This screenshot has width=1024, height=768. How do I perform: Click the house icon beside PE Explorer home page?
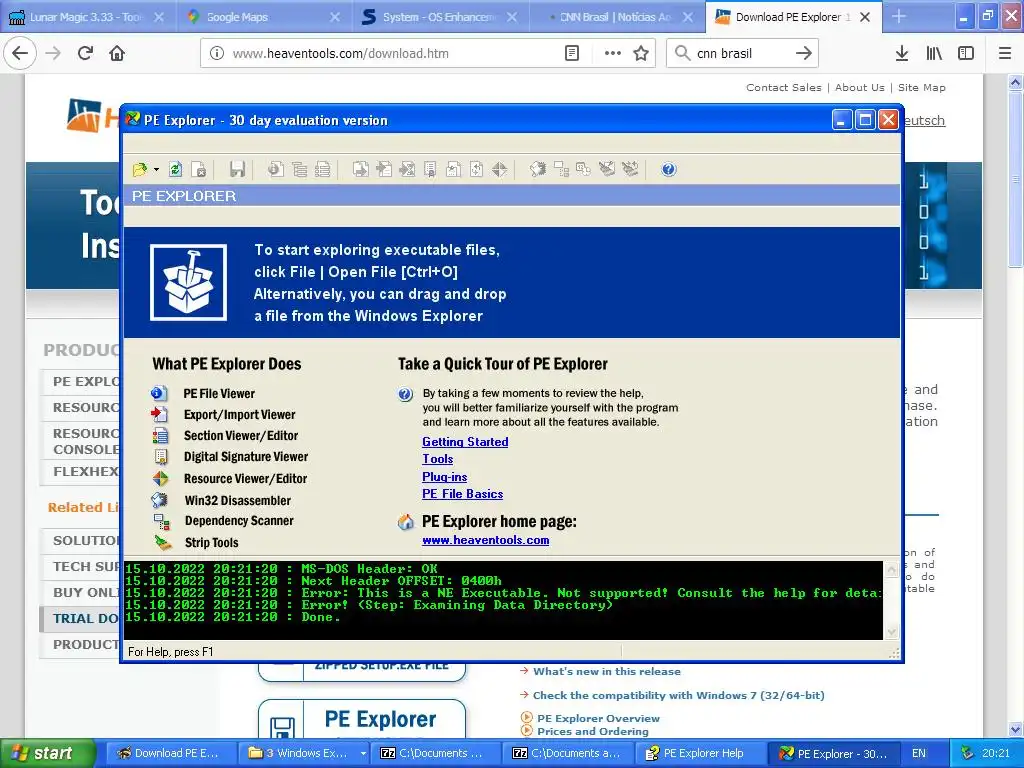406,522
